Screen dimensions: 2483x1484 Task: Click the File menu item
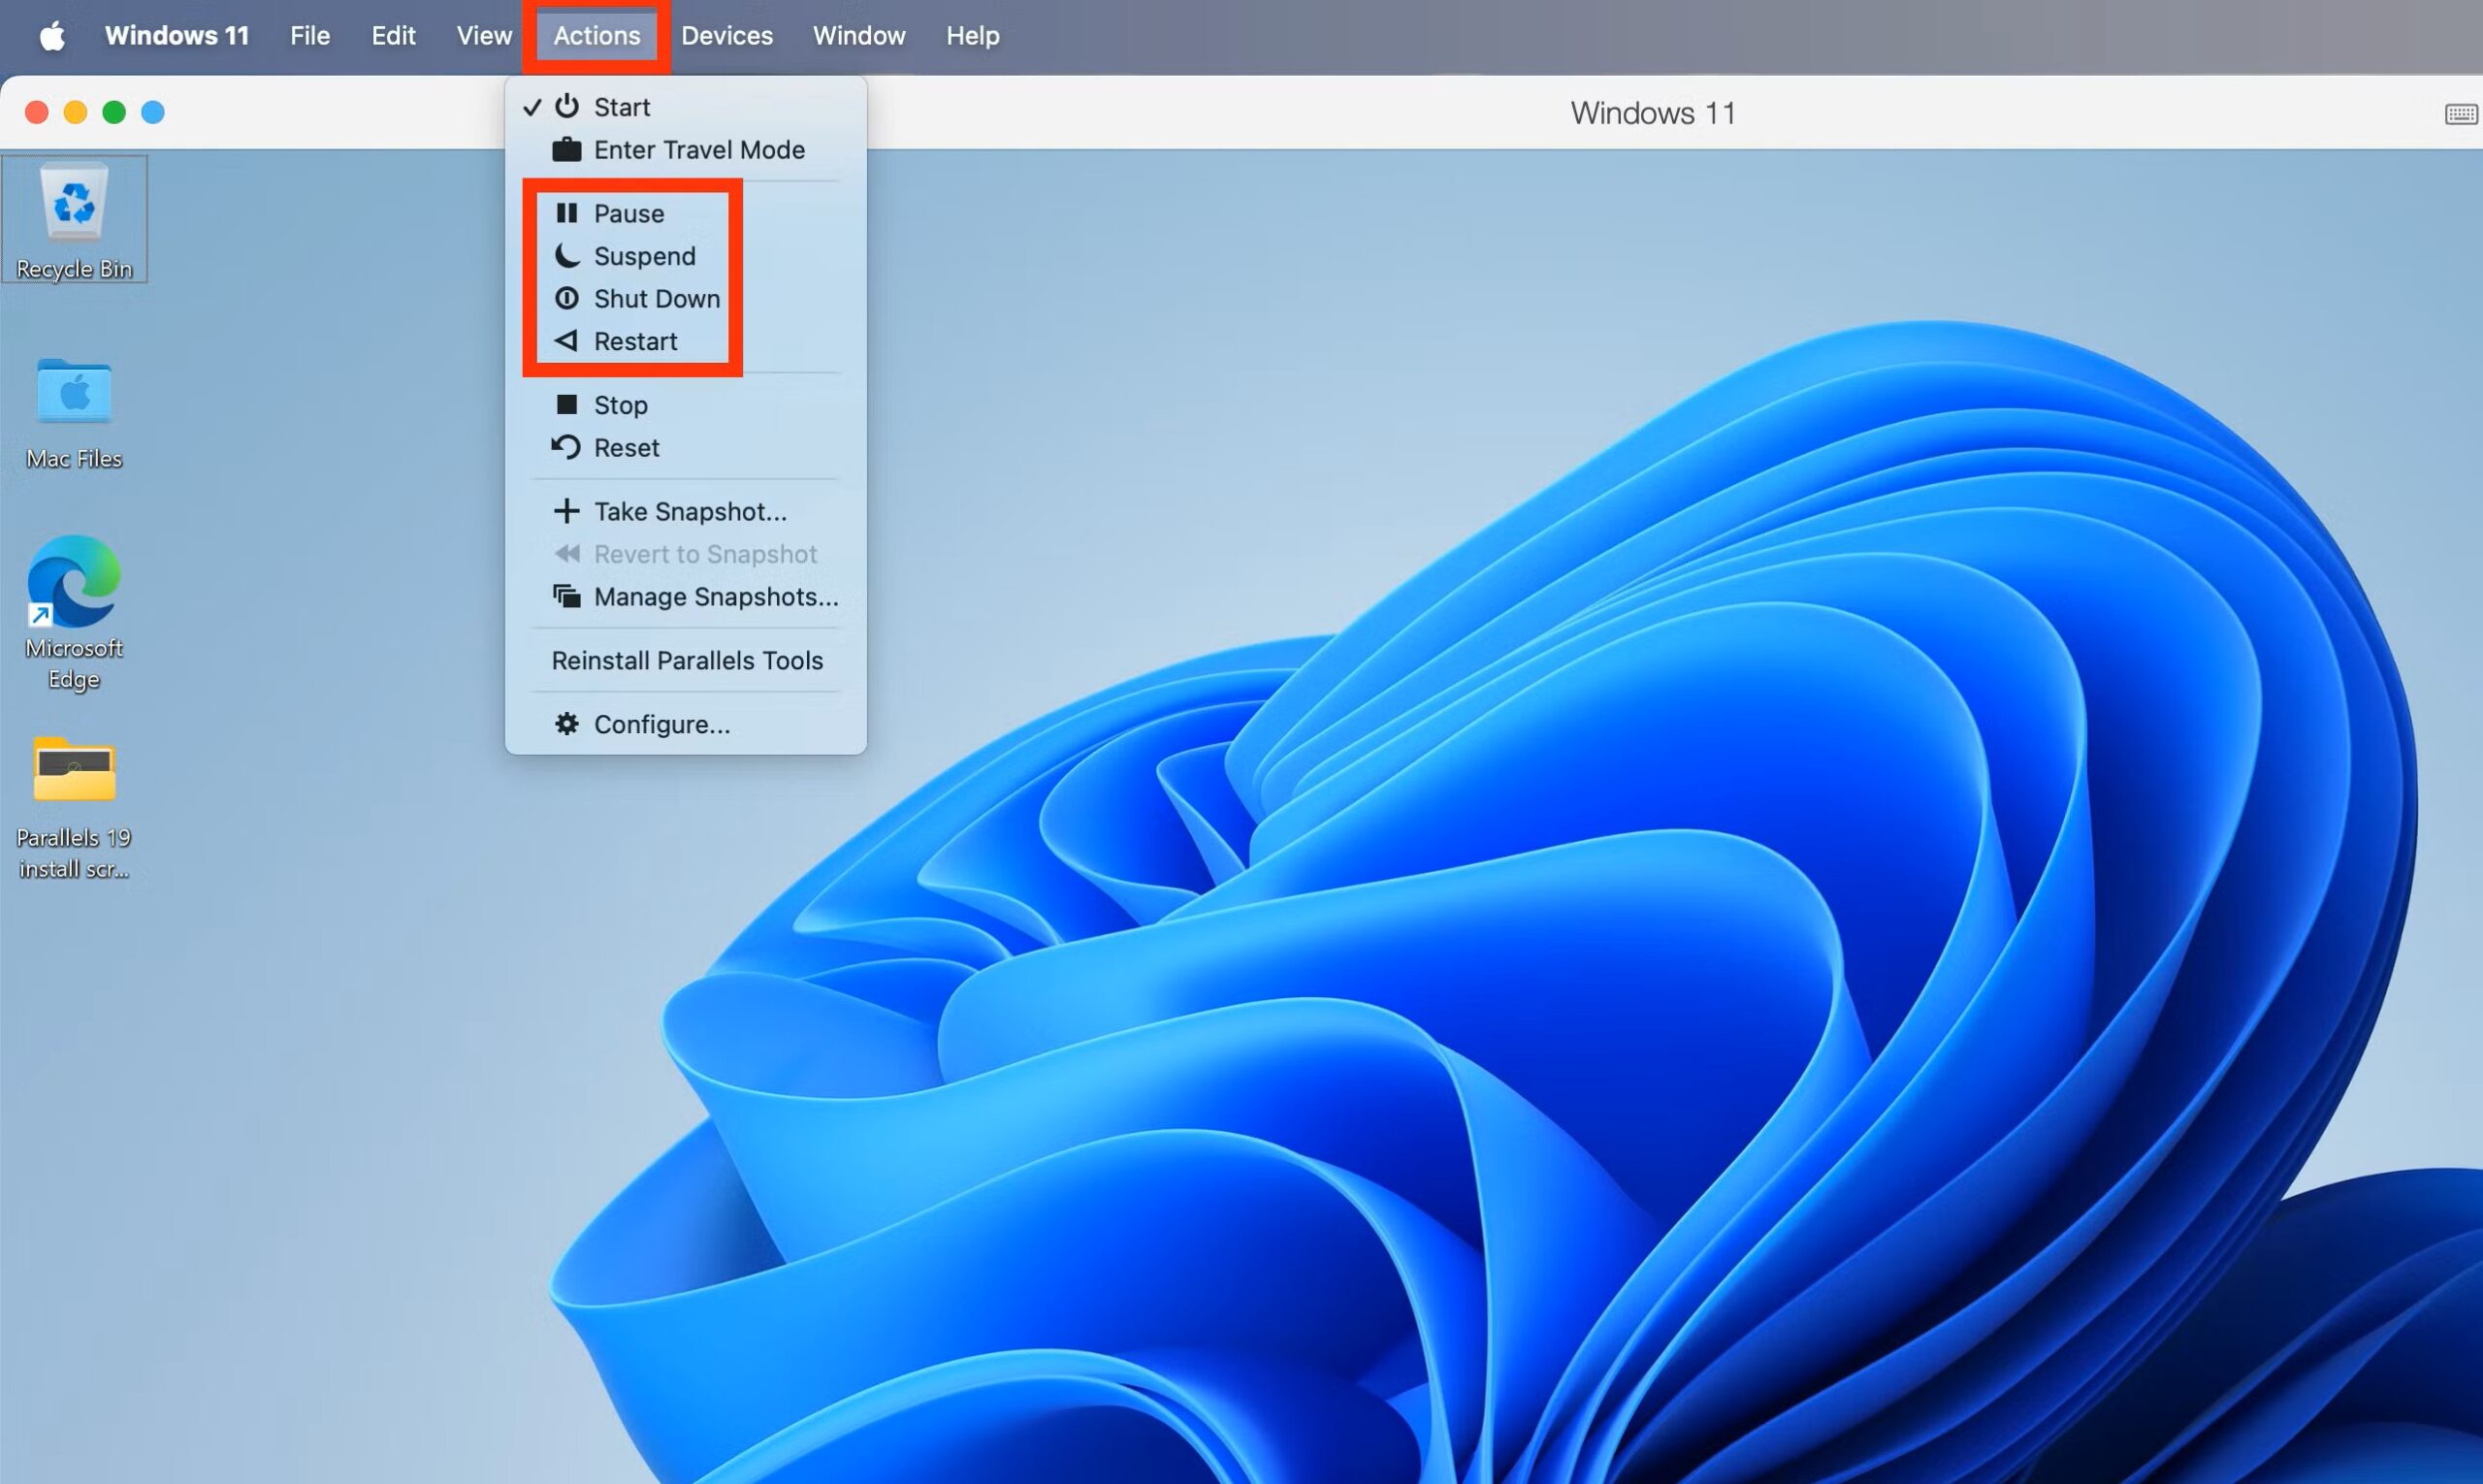309,35
